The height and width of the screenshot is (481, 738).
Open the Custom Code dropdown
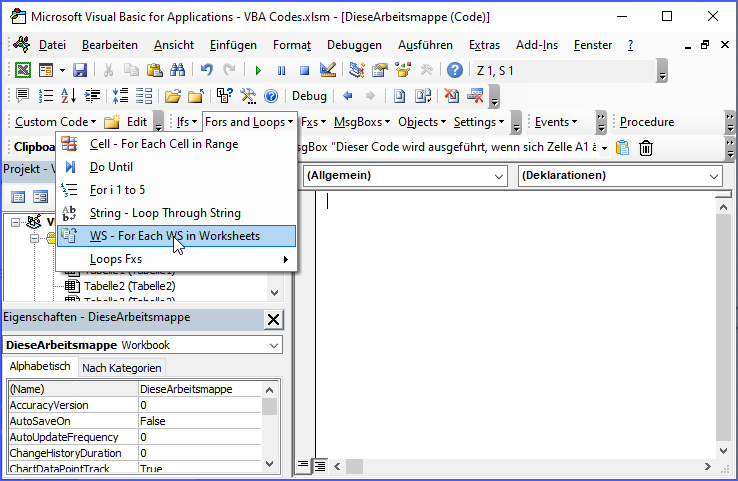[56, 122]
